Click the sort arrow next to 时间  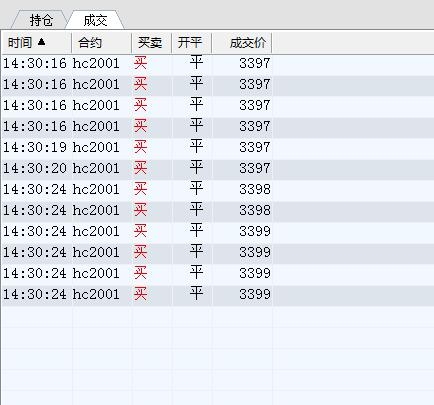click(41, 42)
